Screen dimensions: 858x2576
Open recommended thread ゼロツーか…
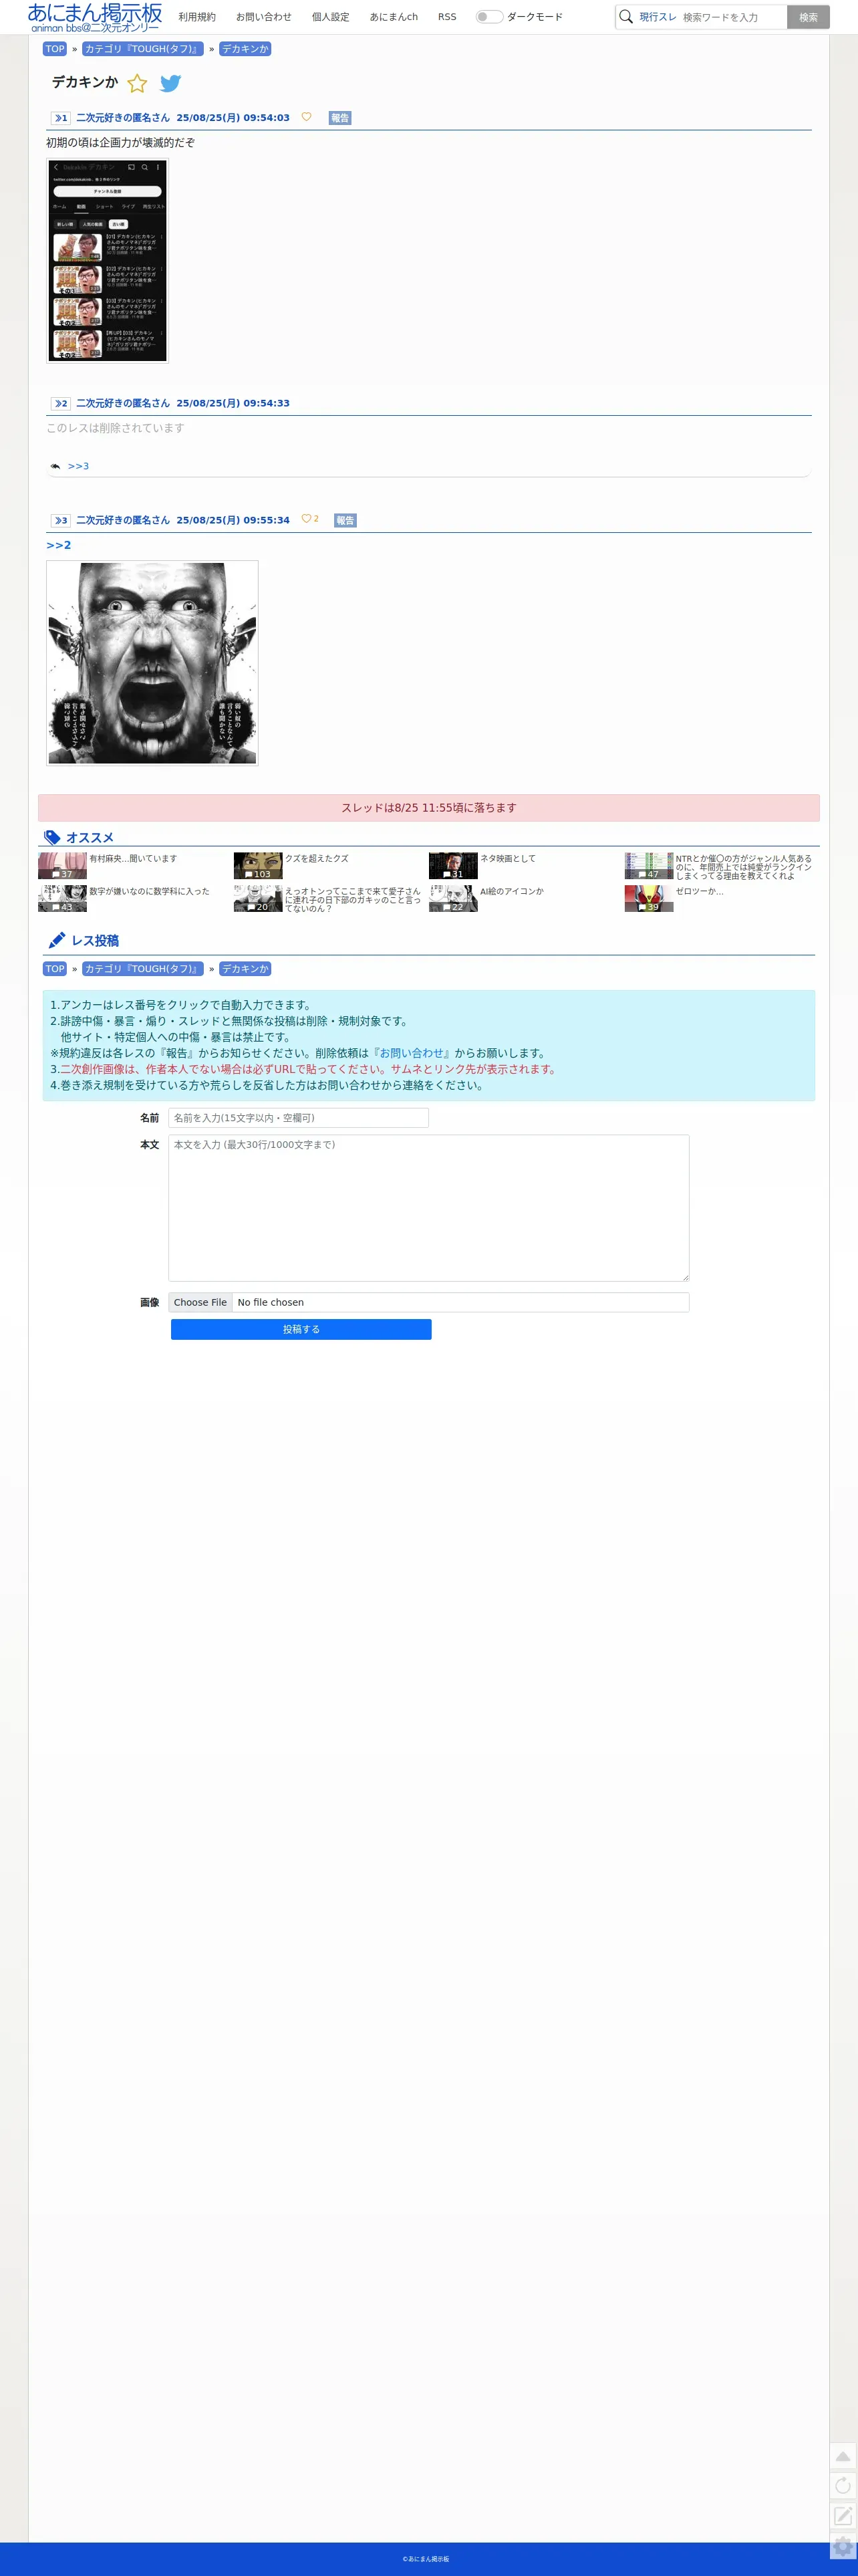click(699, 891)
